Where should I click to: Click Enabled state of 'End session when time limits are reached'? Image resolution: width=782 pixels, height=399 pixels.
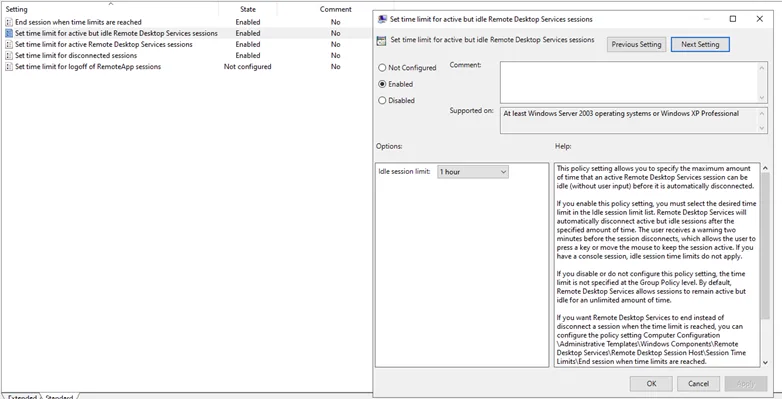pos(248,22)
